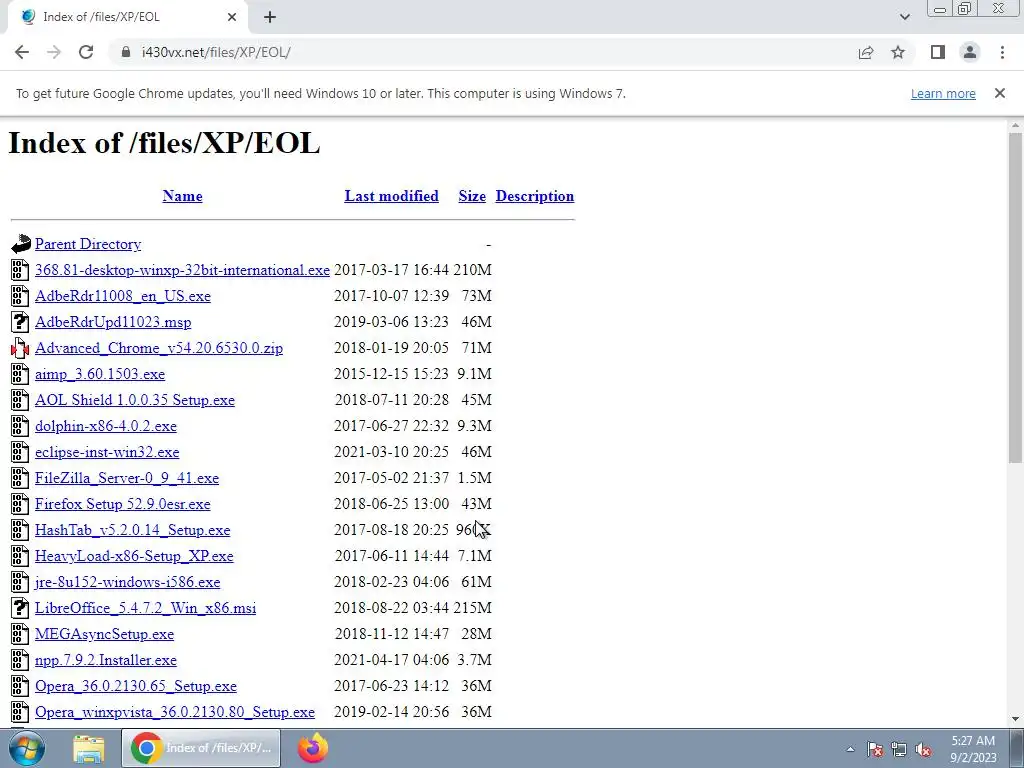Sort listing by Name column
This screenshot has width=1024, height=768.
pos(182,196)
